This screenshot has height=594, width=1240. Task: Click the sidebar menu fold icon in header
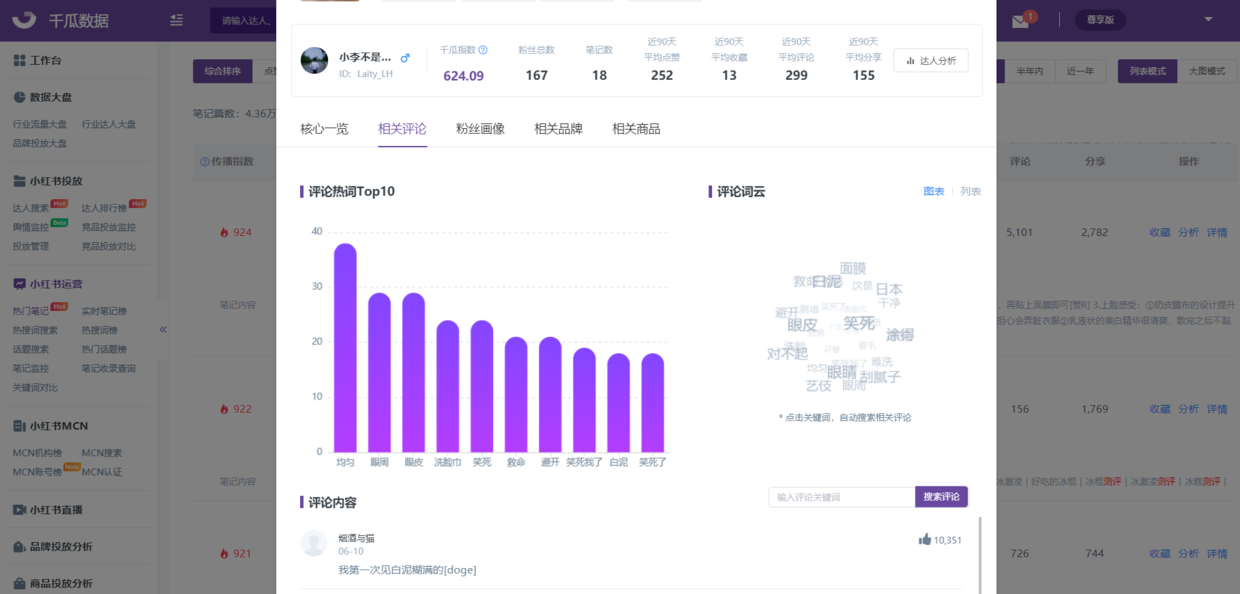[177, 20]
